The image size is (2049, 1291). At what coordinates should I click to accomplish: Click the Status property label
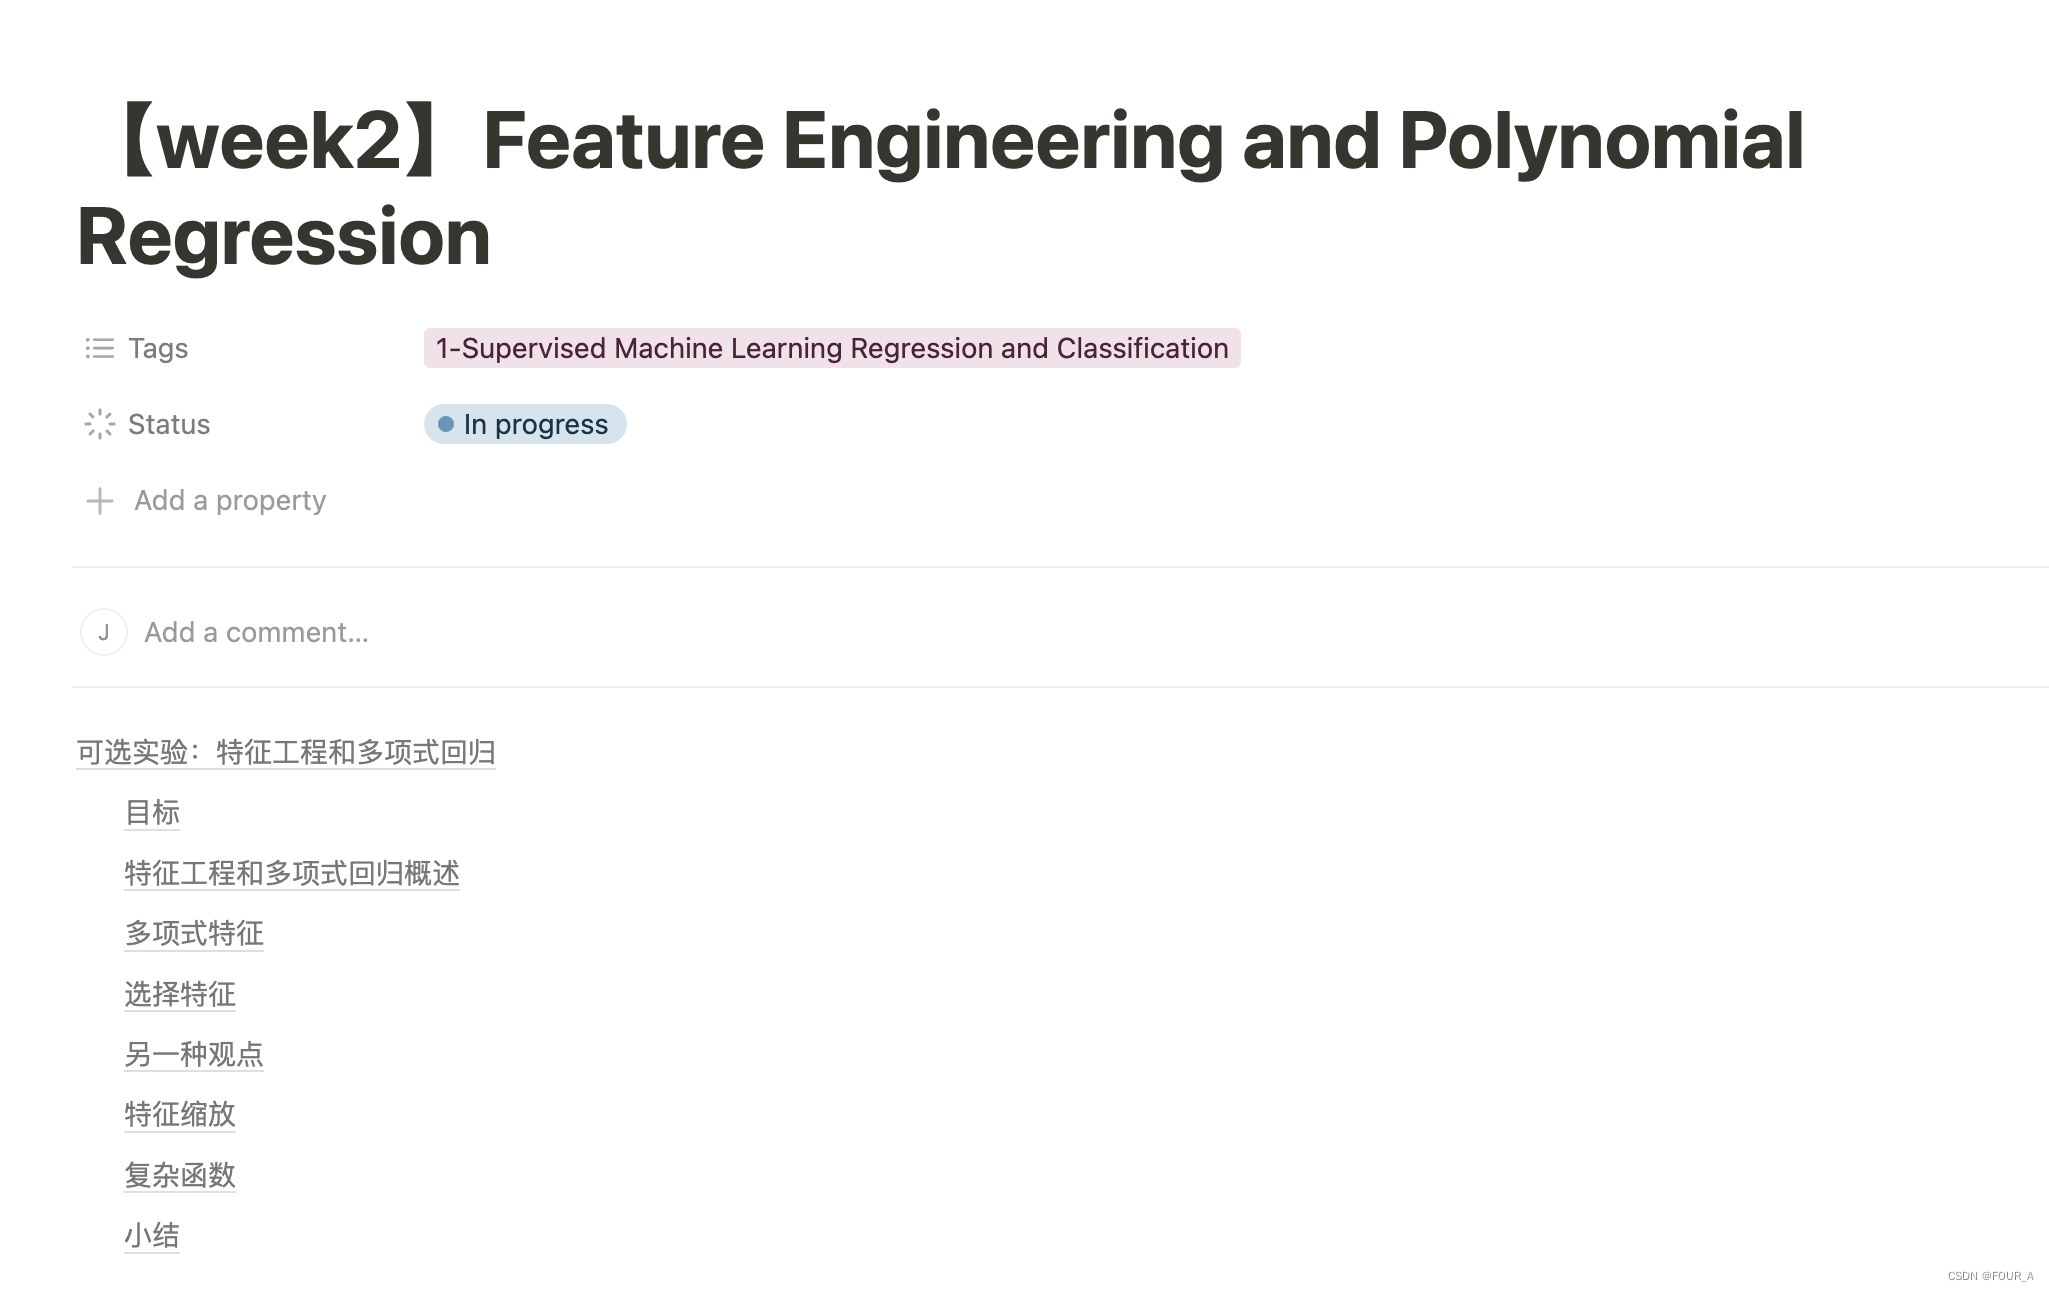169,424
